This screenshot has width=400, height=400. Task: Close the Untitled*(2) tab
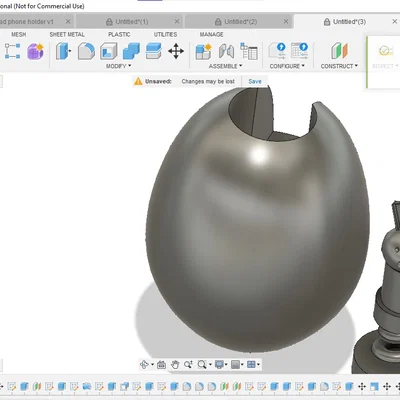[286, 21]
